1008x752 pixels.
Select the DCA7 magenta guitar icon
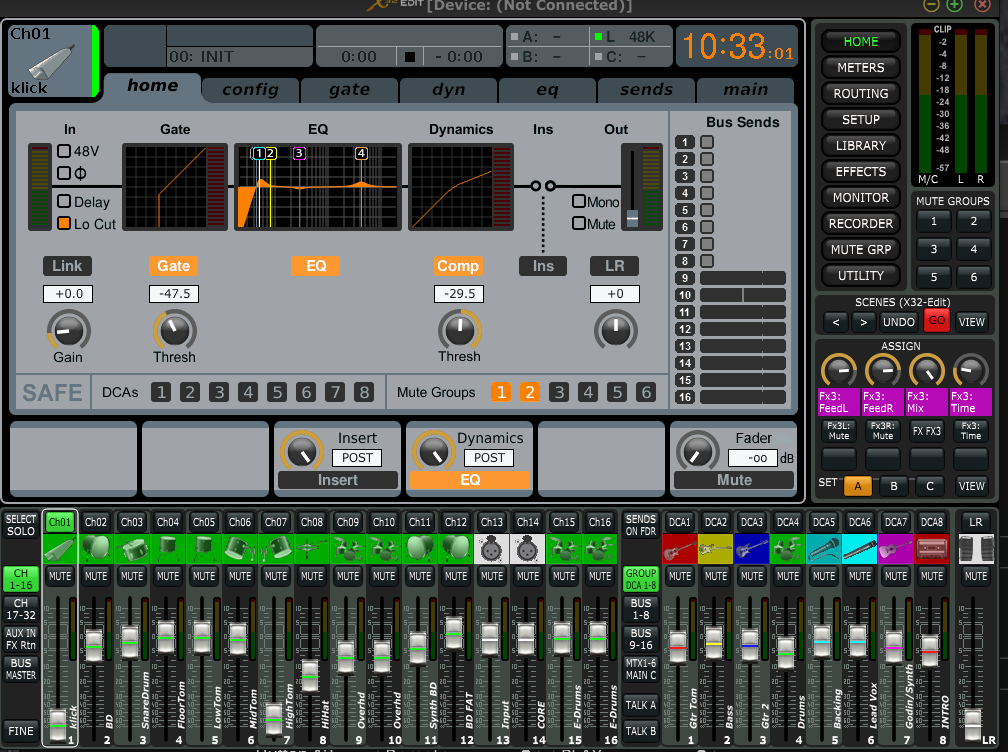click(896, 550)
